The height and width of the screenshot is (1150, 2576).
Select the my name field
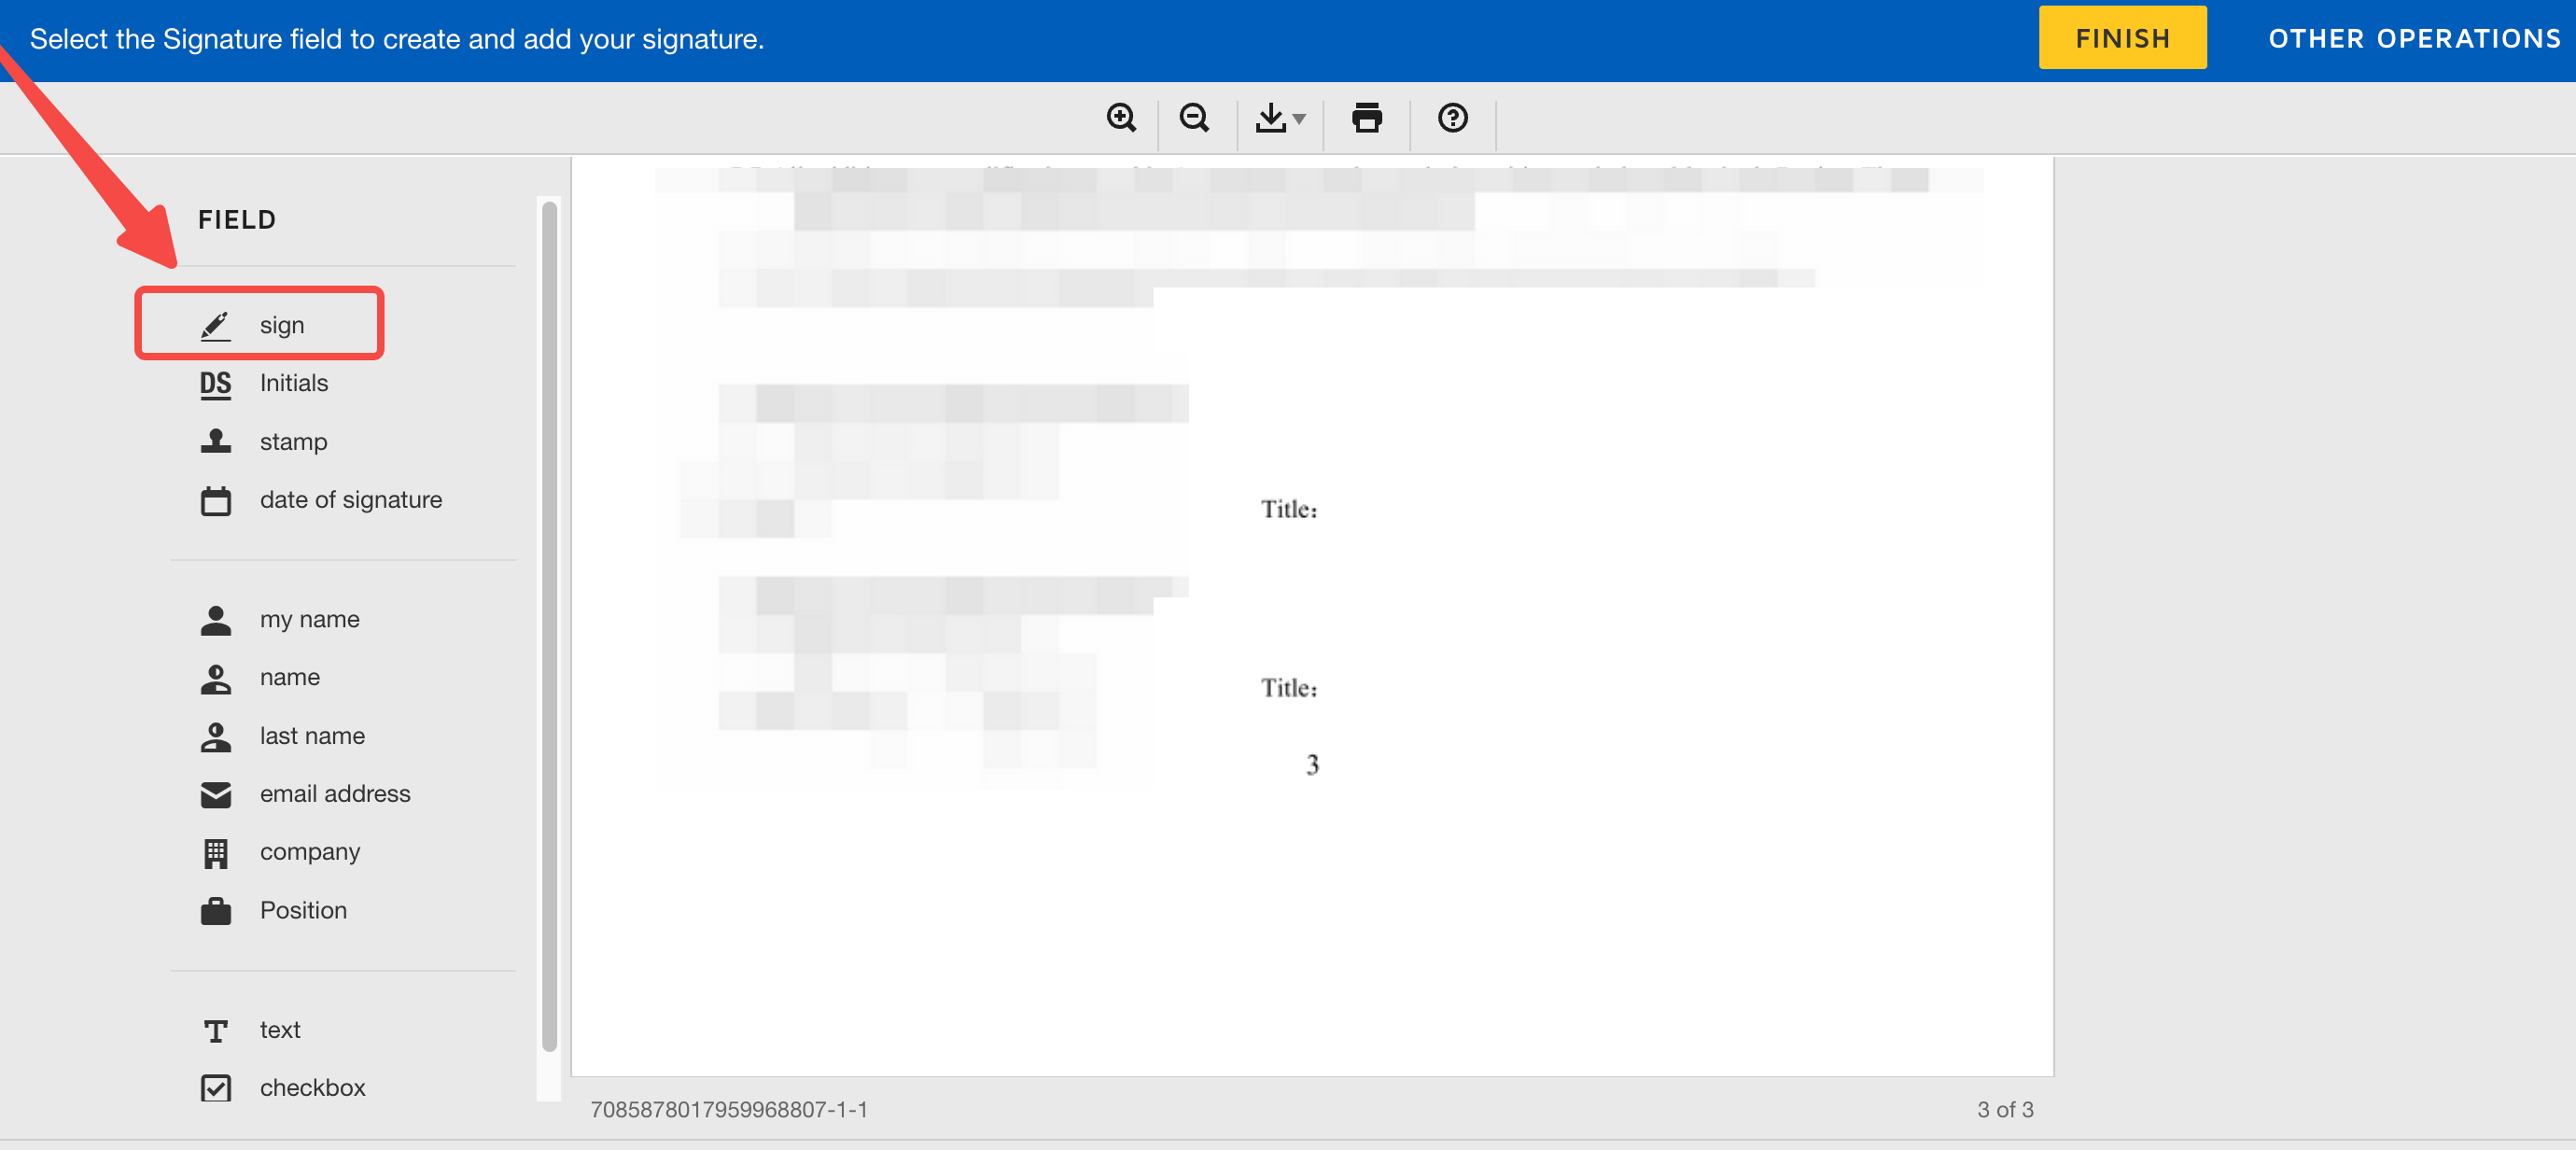[309, 618]
